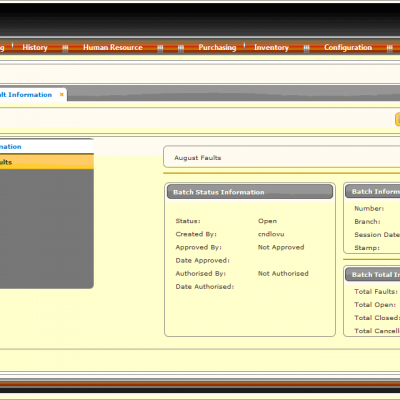Image resolution: width=400 pixels, height=400 pixels.
Task: Click the Batch Information panel header
Action: (373, 191)
